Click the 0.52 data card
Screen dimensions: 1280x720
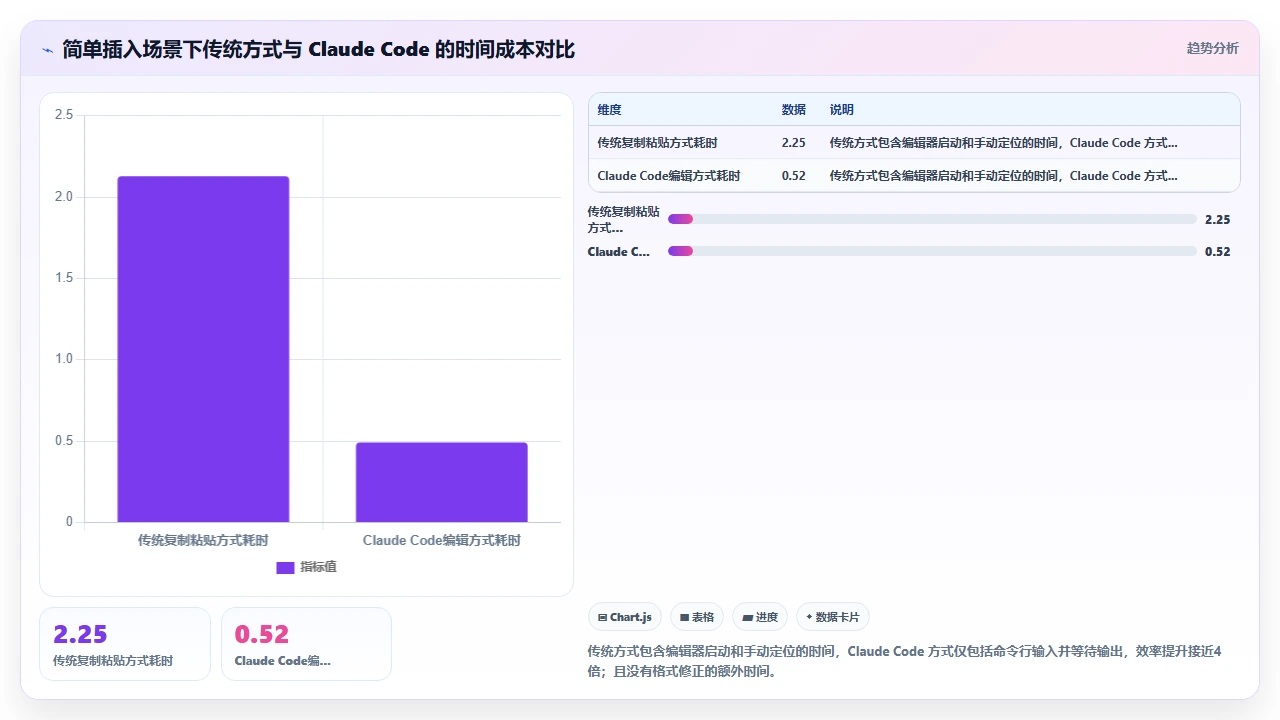(306, 644)
